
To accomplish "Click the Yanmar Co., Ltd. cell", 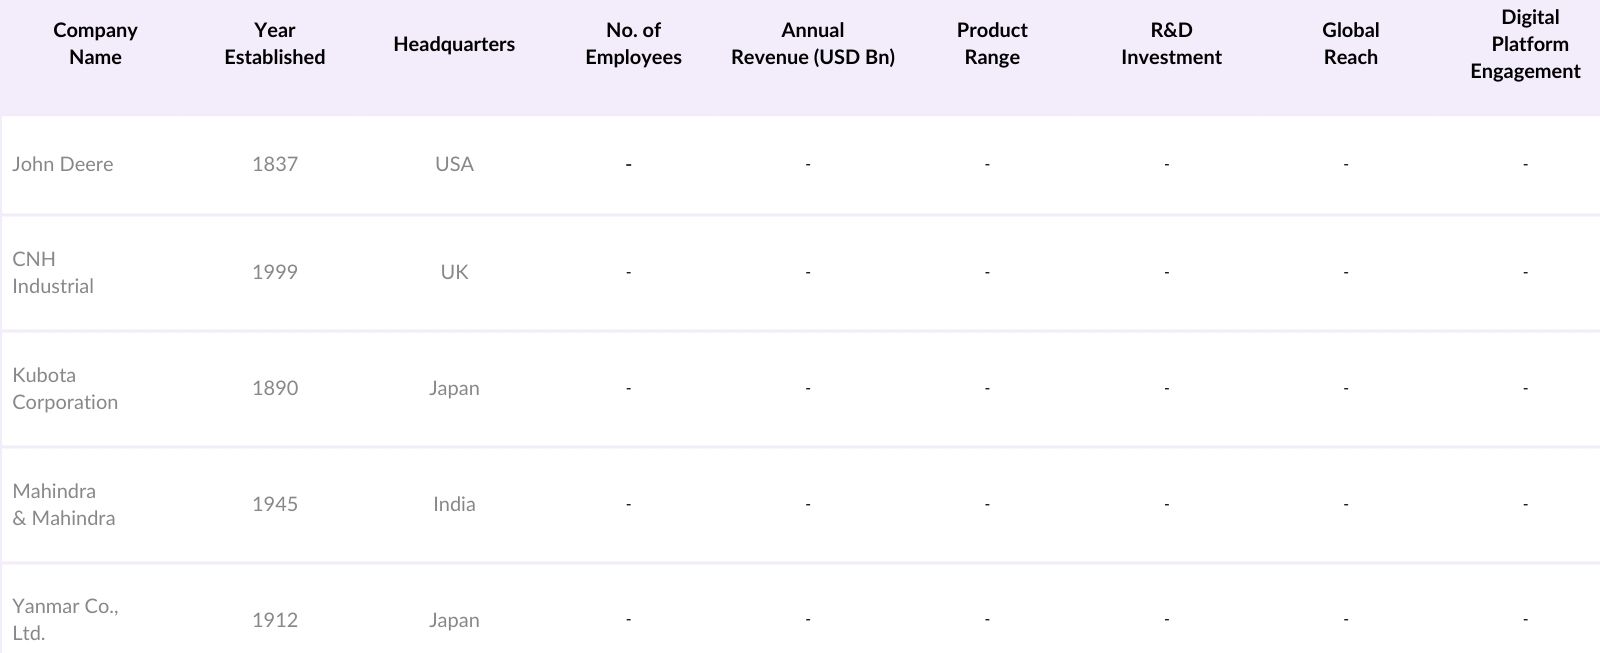I will (65, 619).
